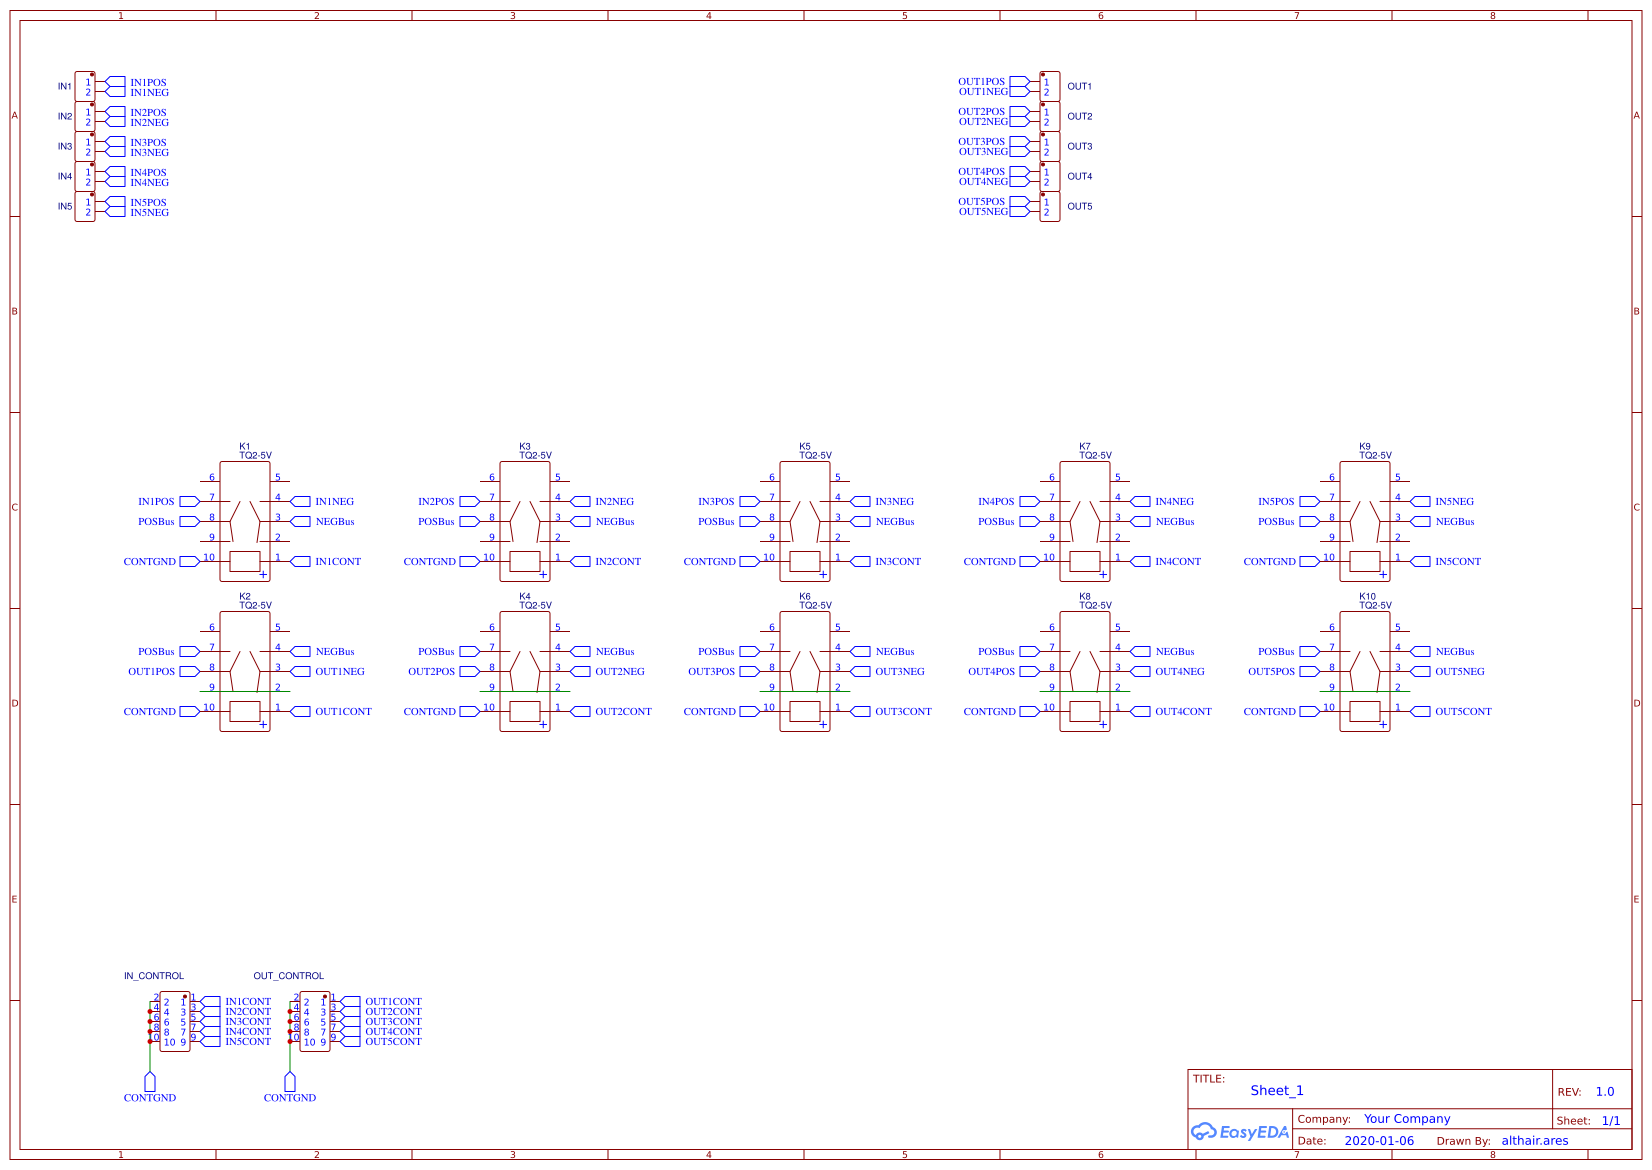Select the OUT5 two-pin connector symbol
Viewport: 1652px width, 1170px height.
click(x=1049, y=207)
